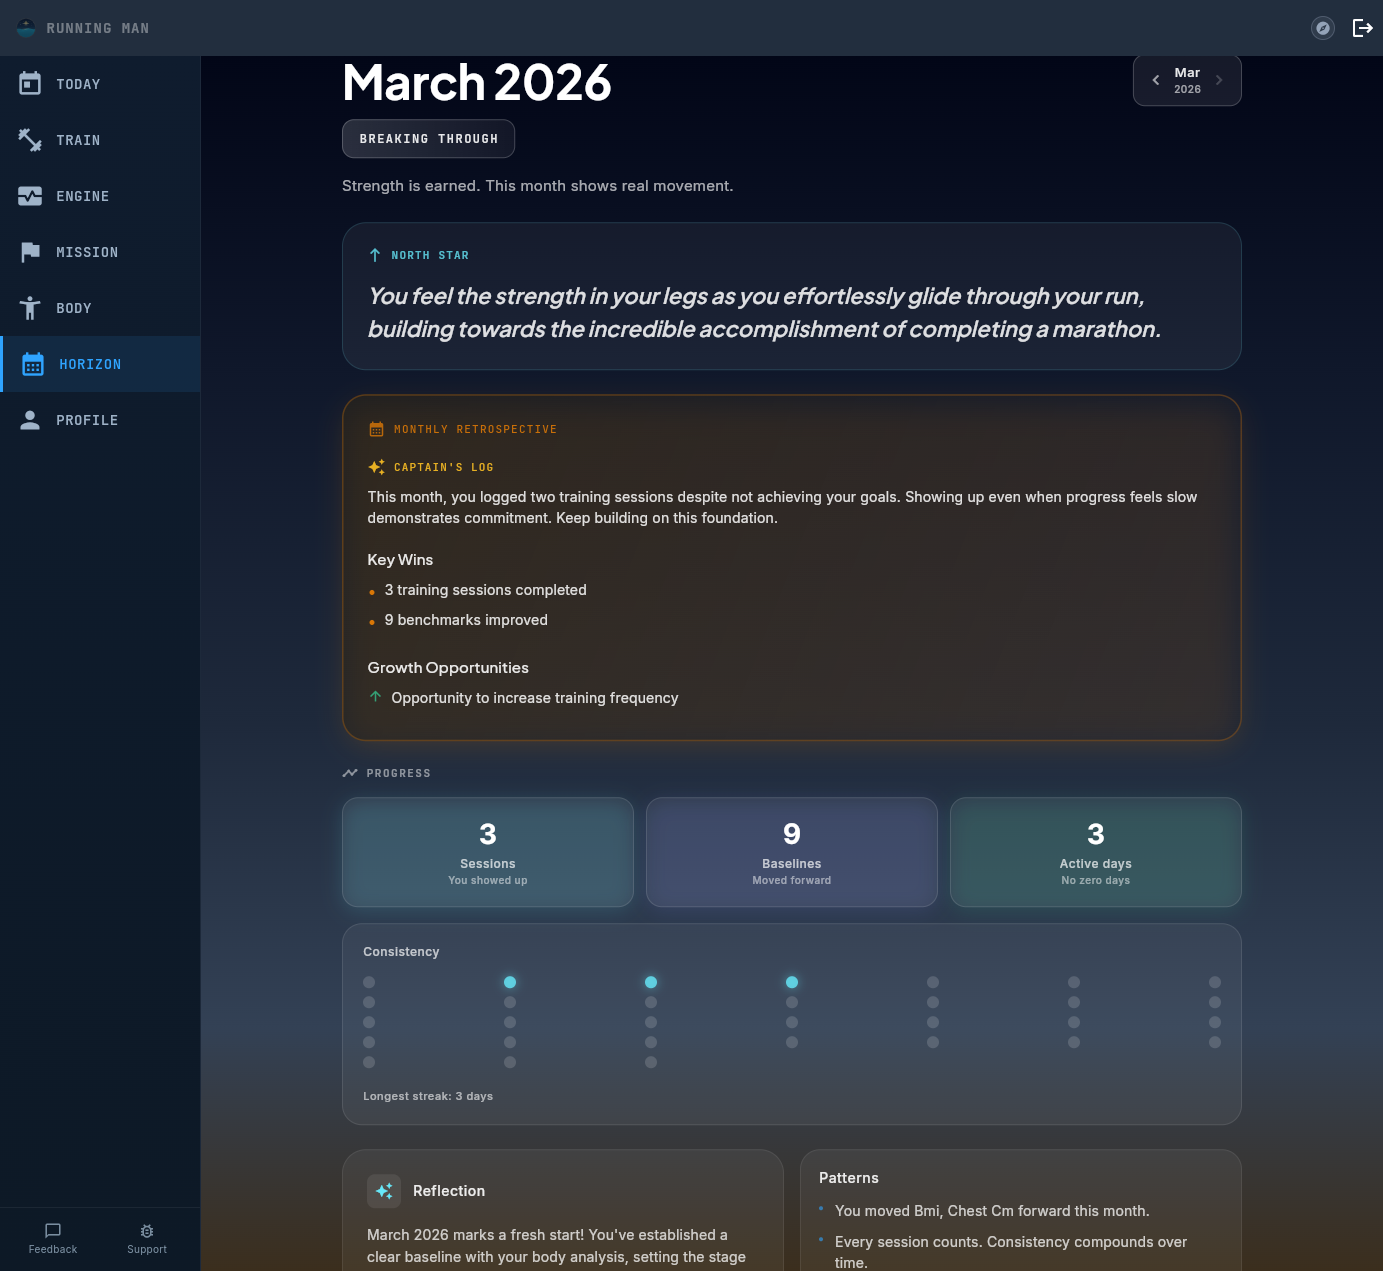Click the ENGINE chart icon in sidebar
This screenshot has width=1383, height=1271.
tap(30, 196)
